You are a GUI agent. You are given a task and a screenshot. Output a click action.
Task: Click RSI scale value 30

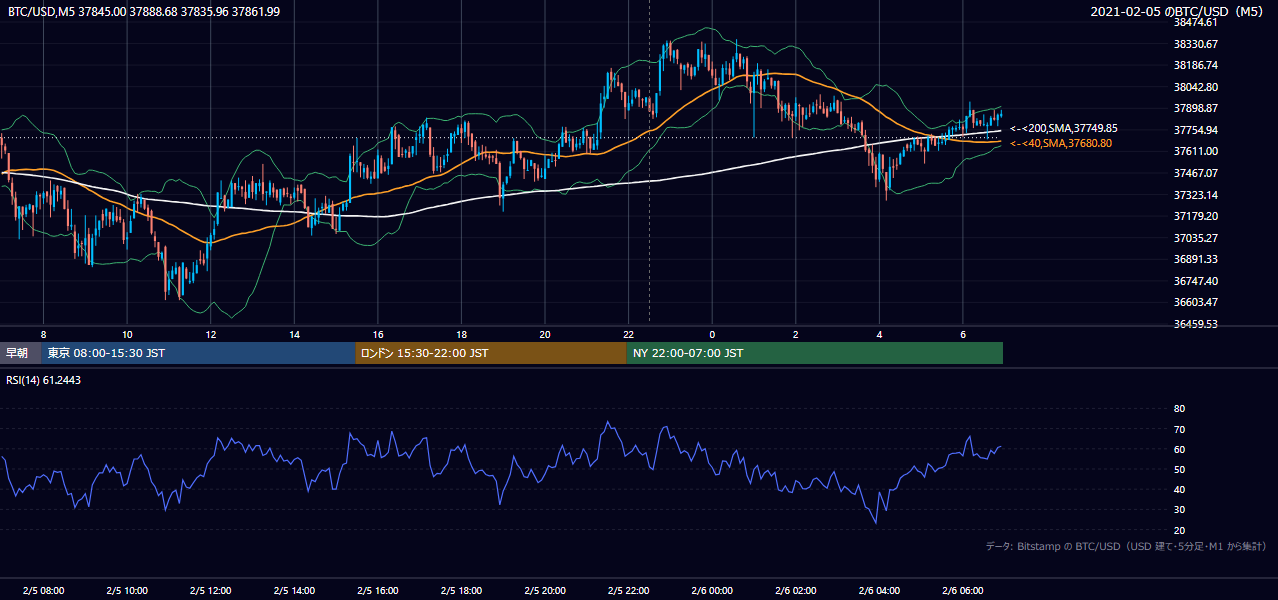coord(1179,510)
